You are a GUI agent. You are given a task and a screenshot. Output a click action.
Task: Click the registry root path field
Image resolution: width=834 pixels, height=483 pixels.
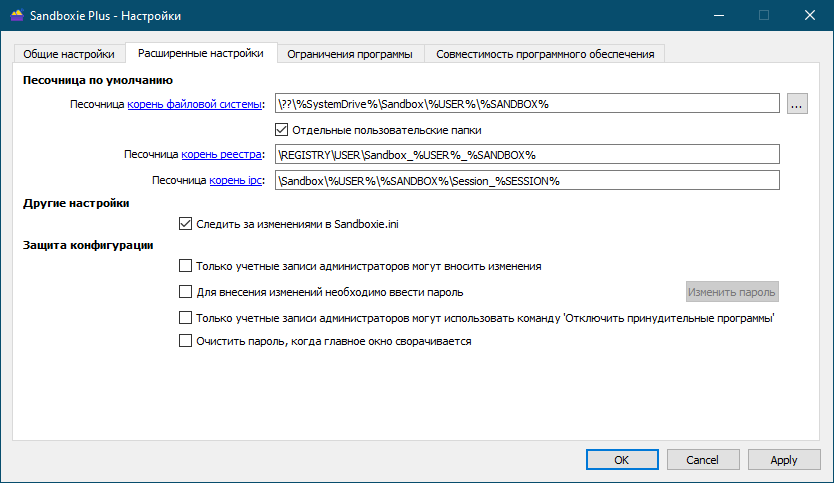(527, 154)
